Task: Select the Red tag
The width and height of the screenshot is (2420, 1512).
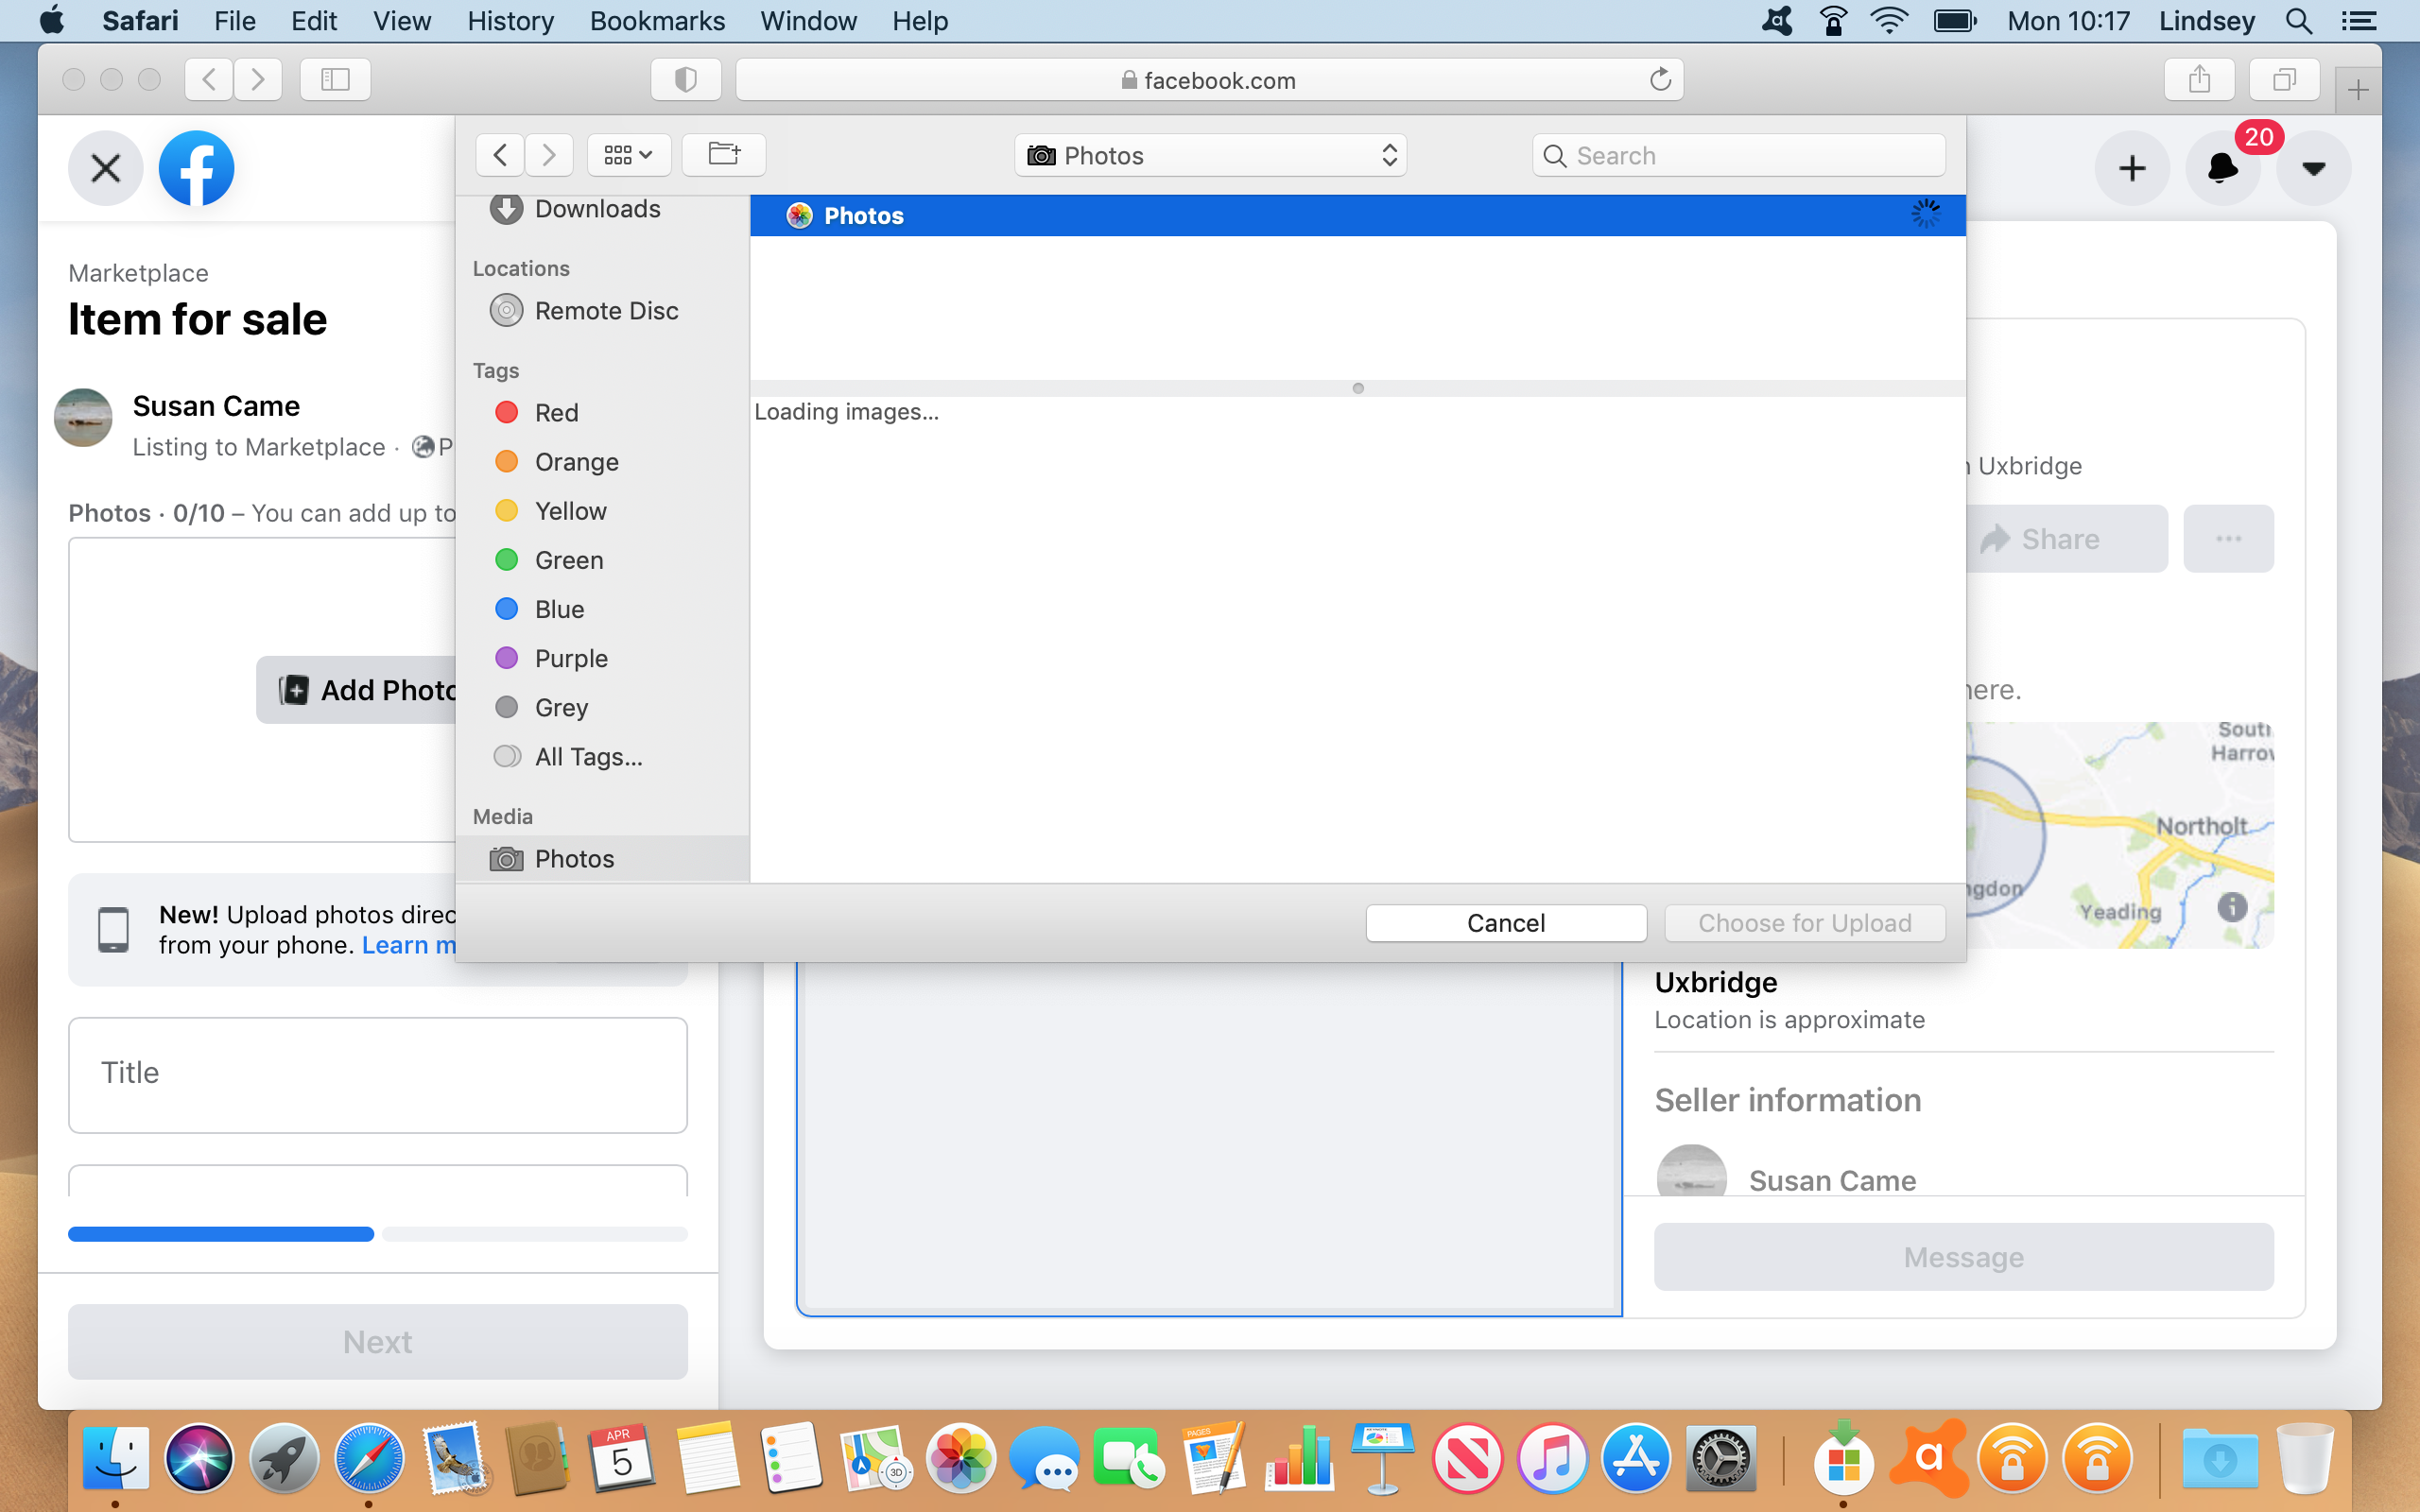Action: coord(556,413)
